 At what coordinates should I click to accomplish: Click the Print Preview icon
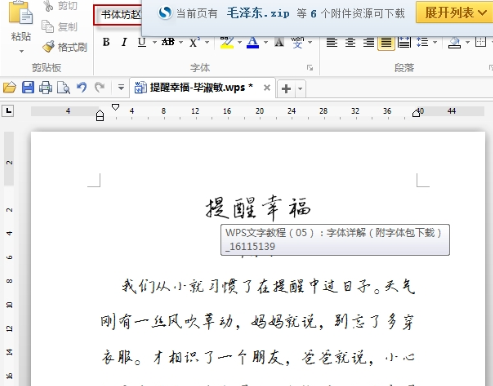63,88
